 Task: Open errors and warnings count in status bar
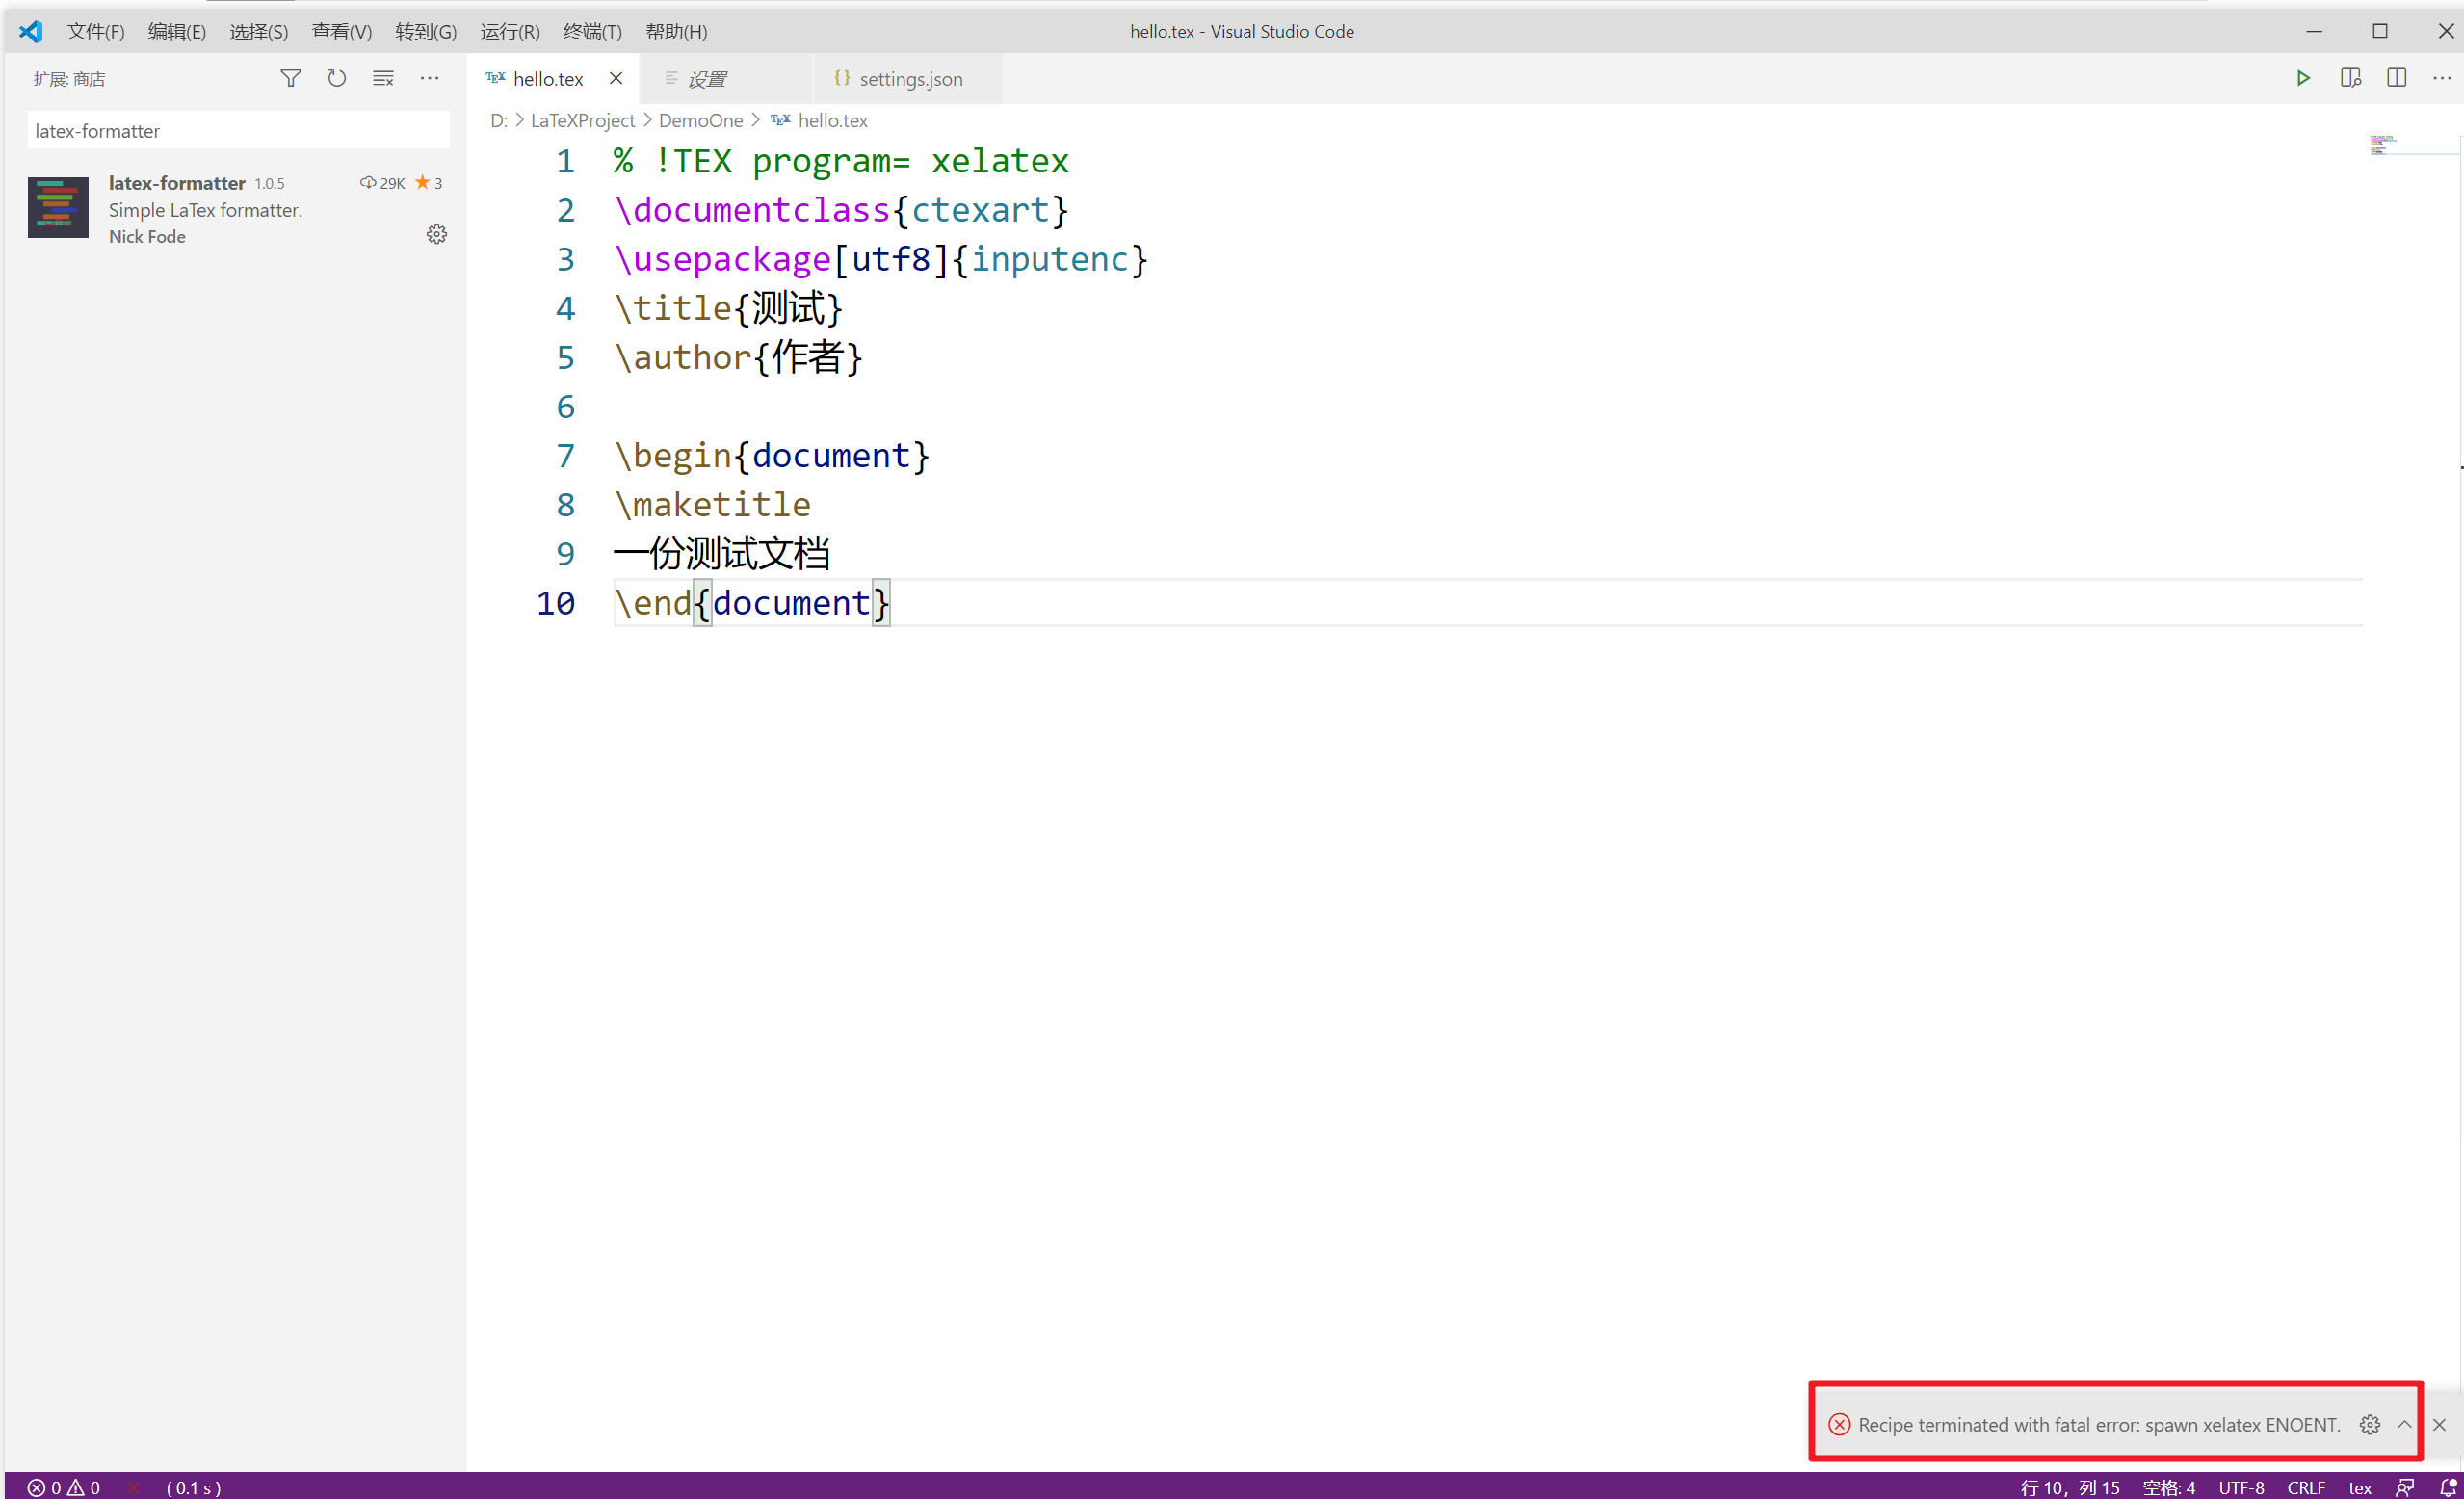pos(63,1487)
